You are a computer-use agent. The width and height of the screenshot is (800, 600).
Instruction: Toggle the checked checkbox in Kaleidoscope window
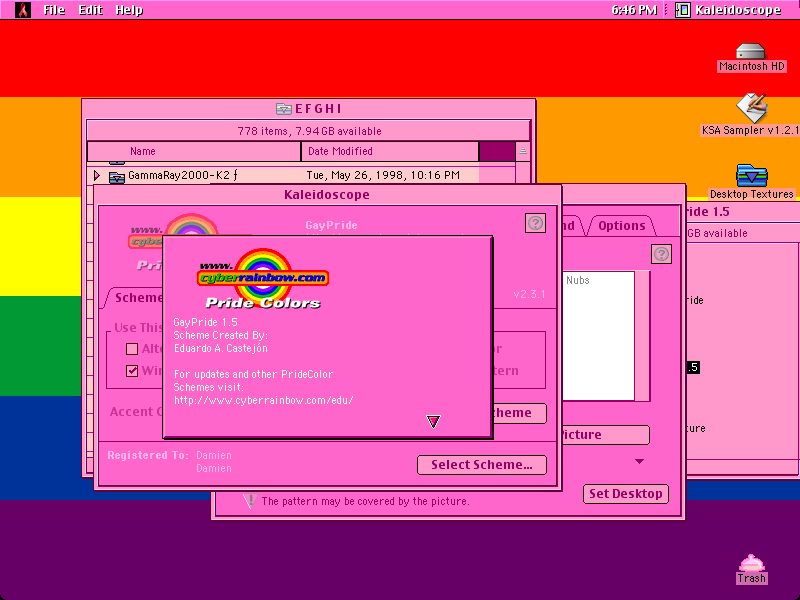point(132,371)
